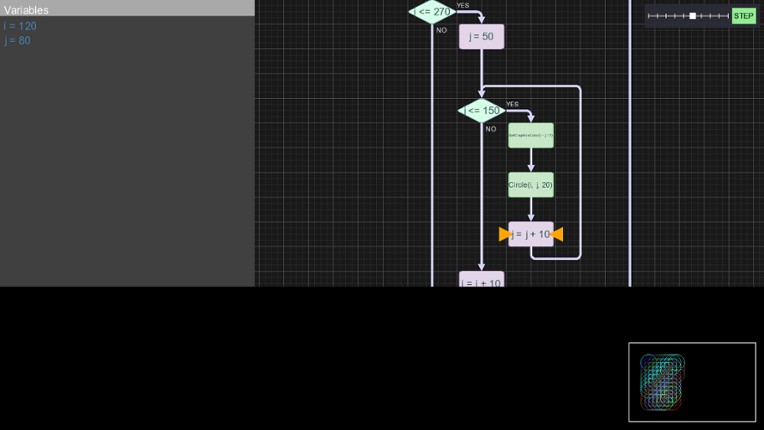Screen dimensions: 764x430
Task: Click the Variables panel header
Action: tap(127, 9)
